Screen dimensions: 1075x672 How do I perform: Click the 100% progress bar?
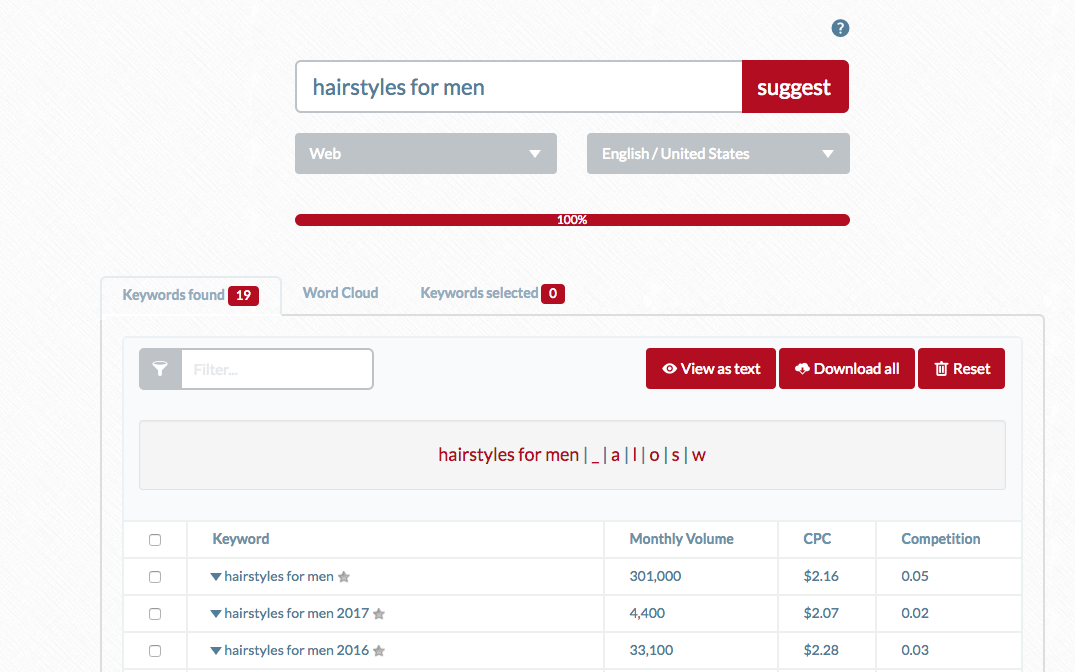click(572, 220)
